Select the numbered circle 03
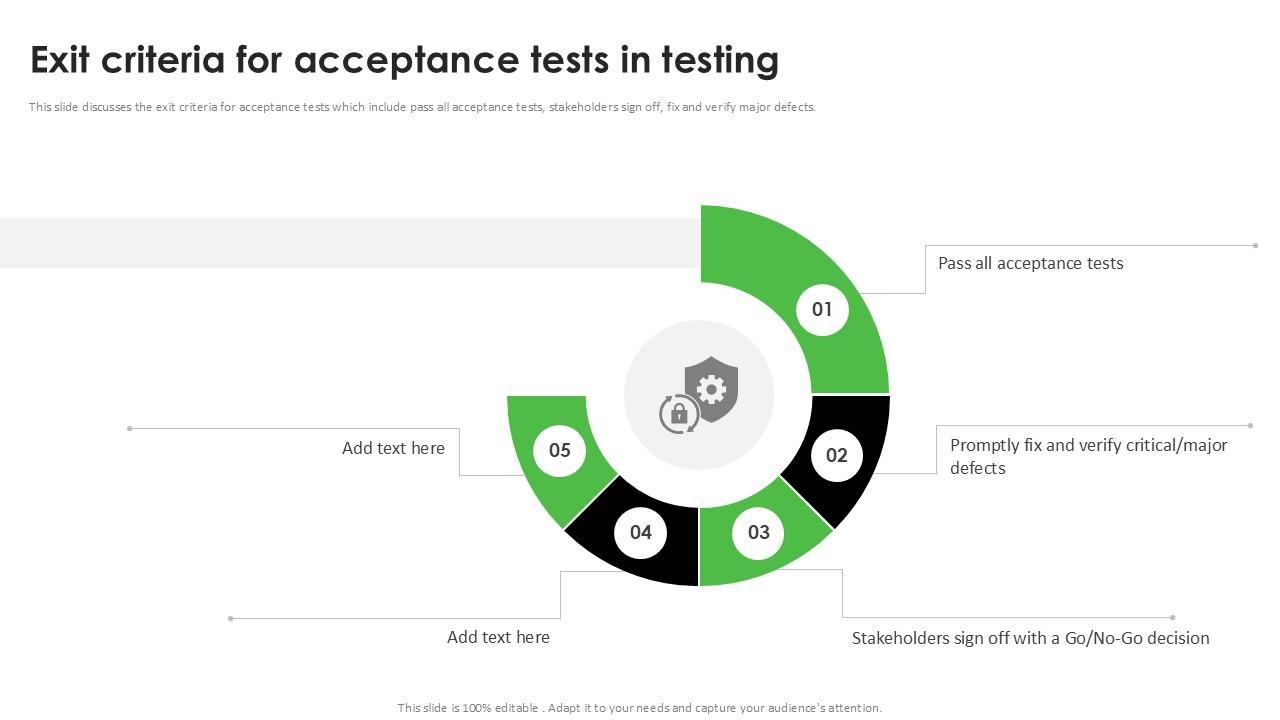Image resolution: width=1280 pixels, height=720 pixels. (x=759, y=532)
